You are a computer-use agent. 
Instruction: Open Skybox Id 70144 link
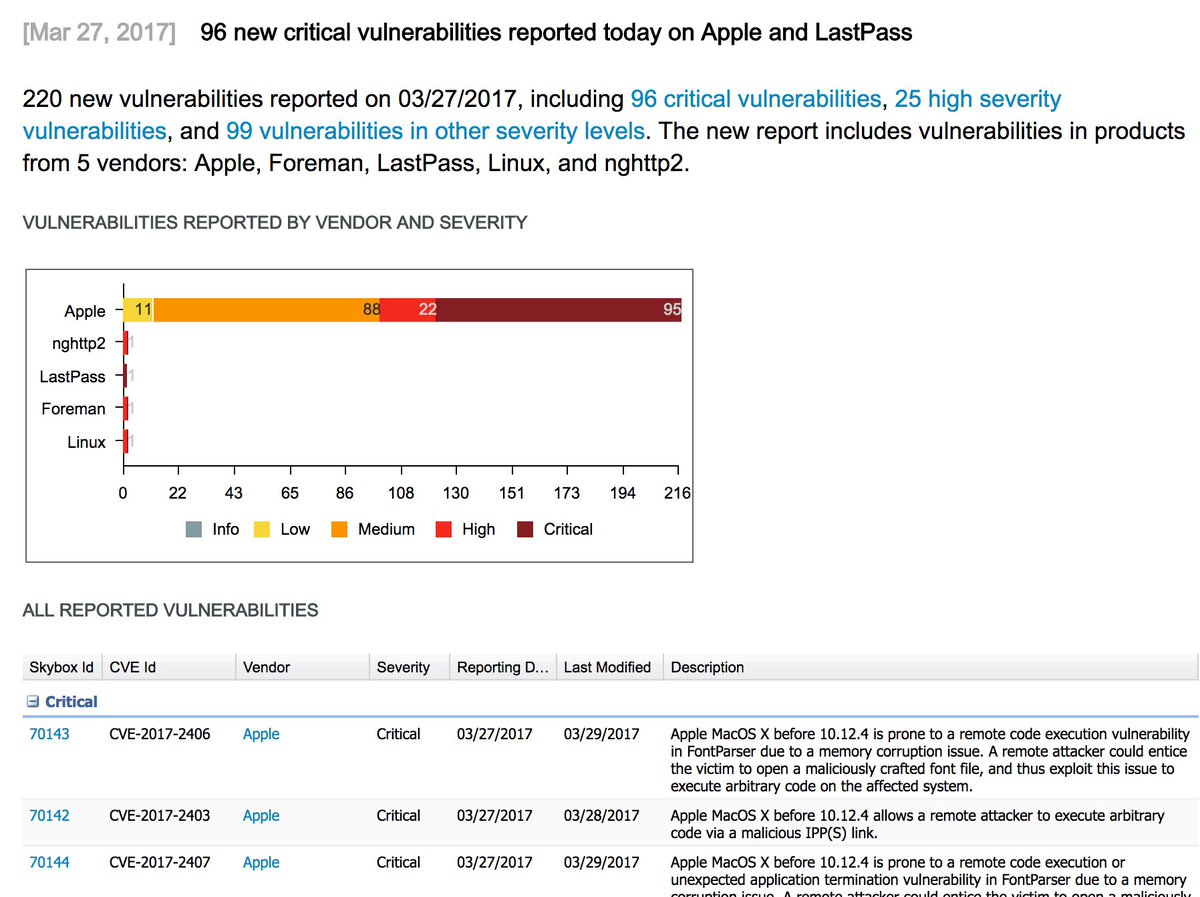(50, 862)
